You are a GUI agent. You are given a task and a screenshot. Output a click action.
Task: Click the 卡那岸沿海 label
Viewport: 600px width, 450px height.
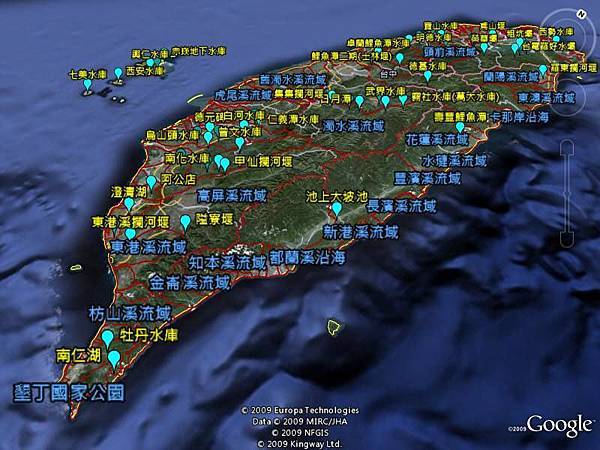(x=519, y=117)
